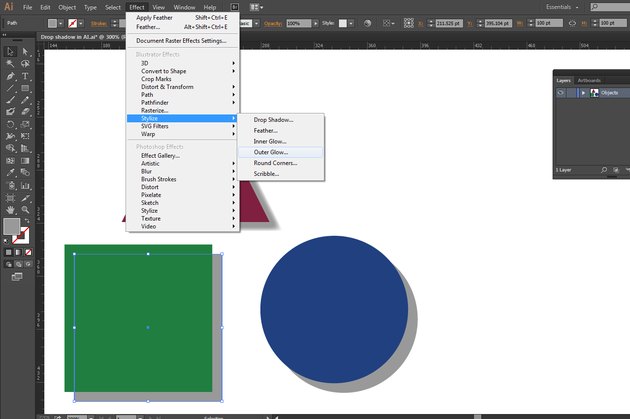Choose Round Corners from Stylize submenu
This screenshot has height=419, width=630.
(x=280, y=163)
